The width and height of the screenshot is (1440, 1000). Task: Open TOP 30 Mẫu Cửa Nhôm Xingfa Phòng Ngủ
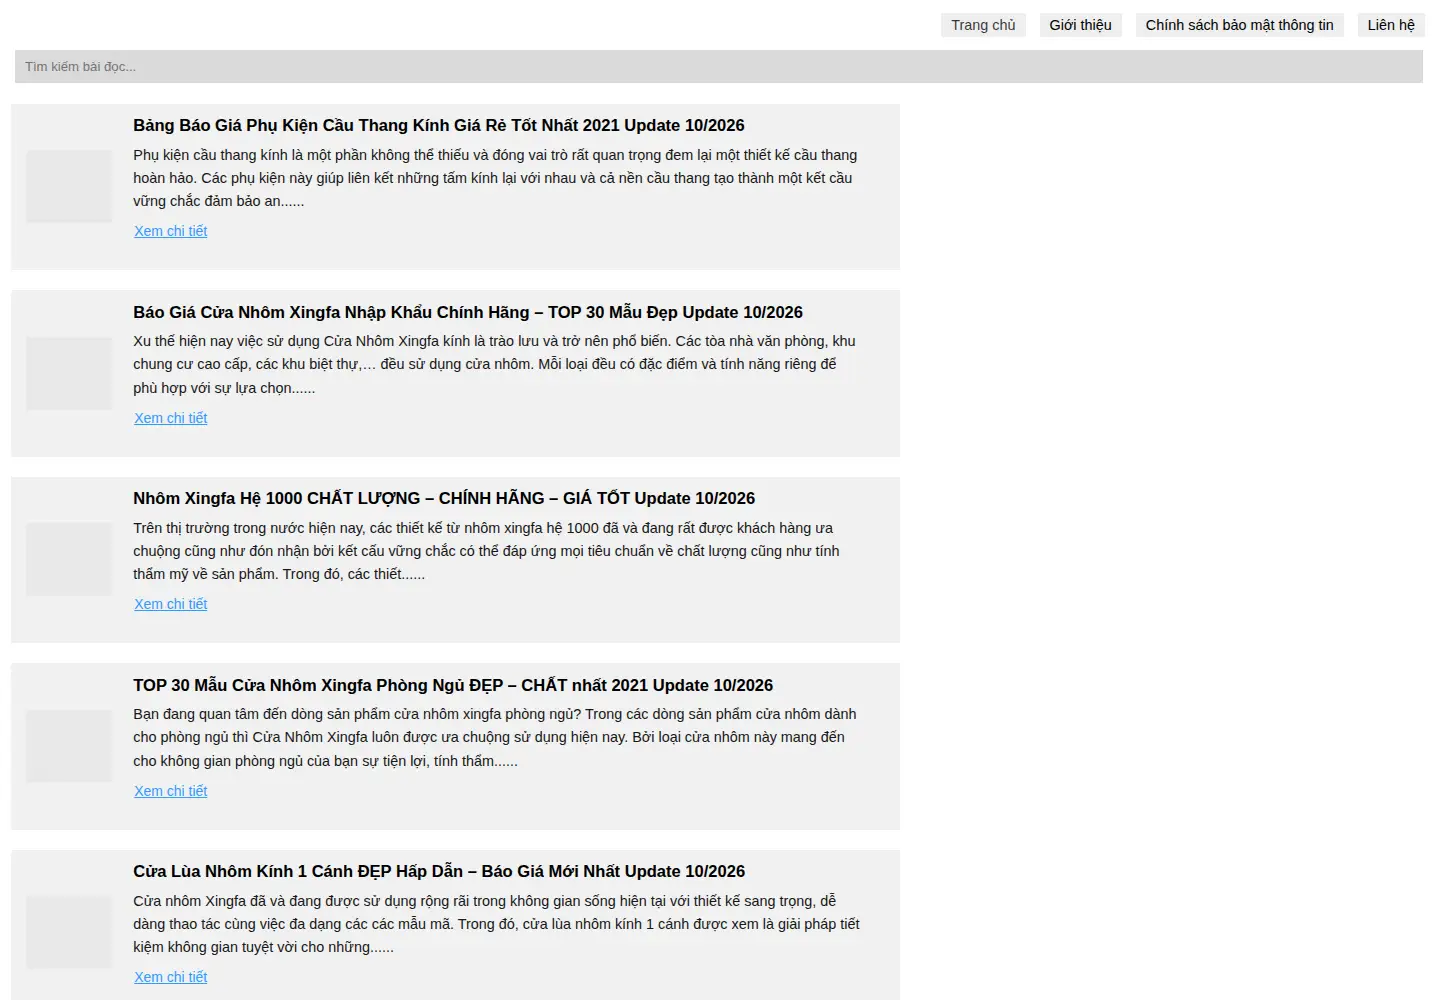453,685
